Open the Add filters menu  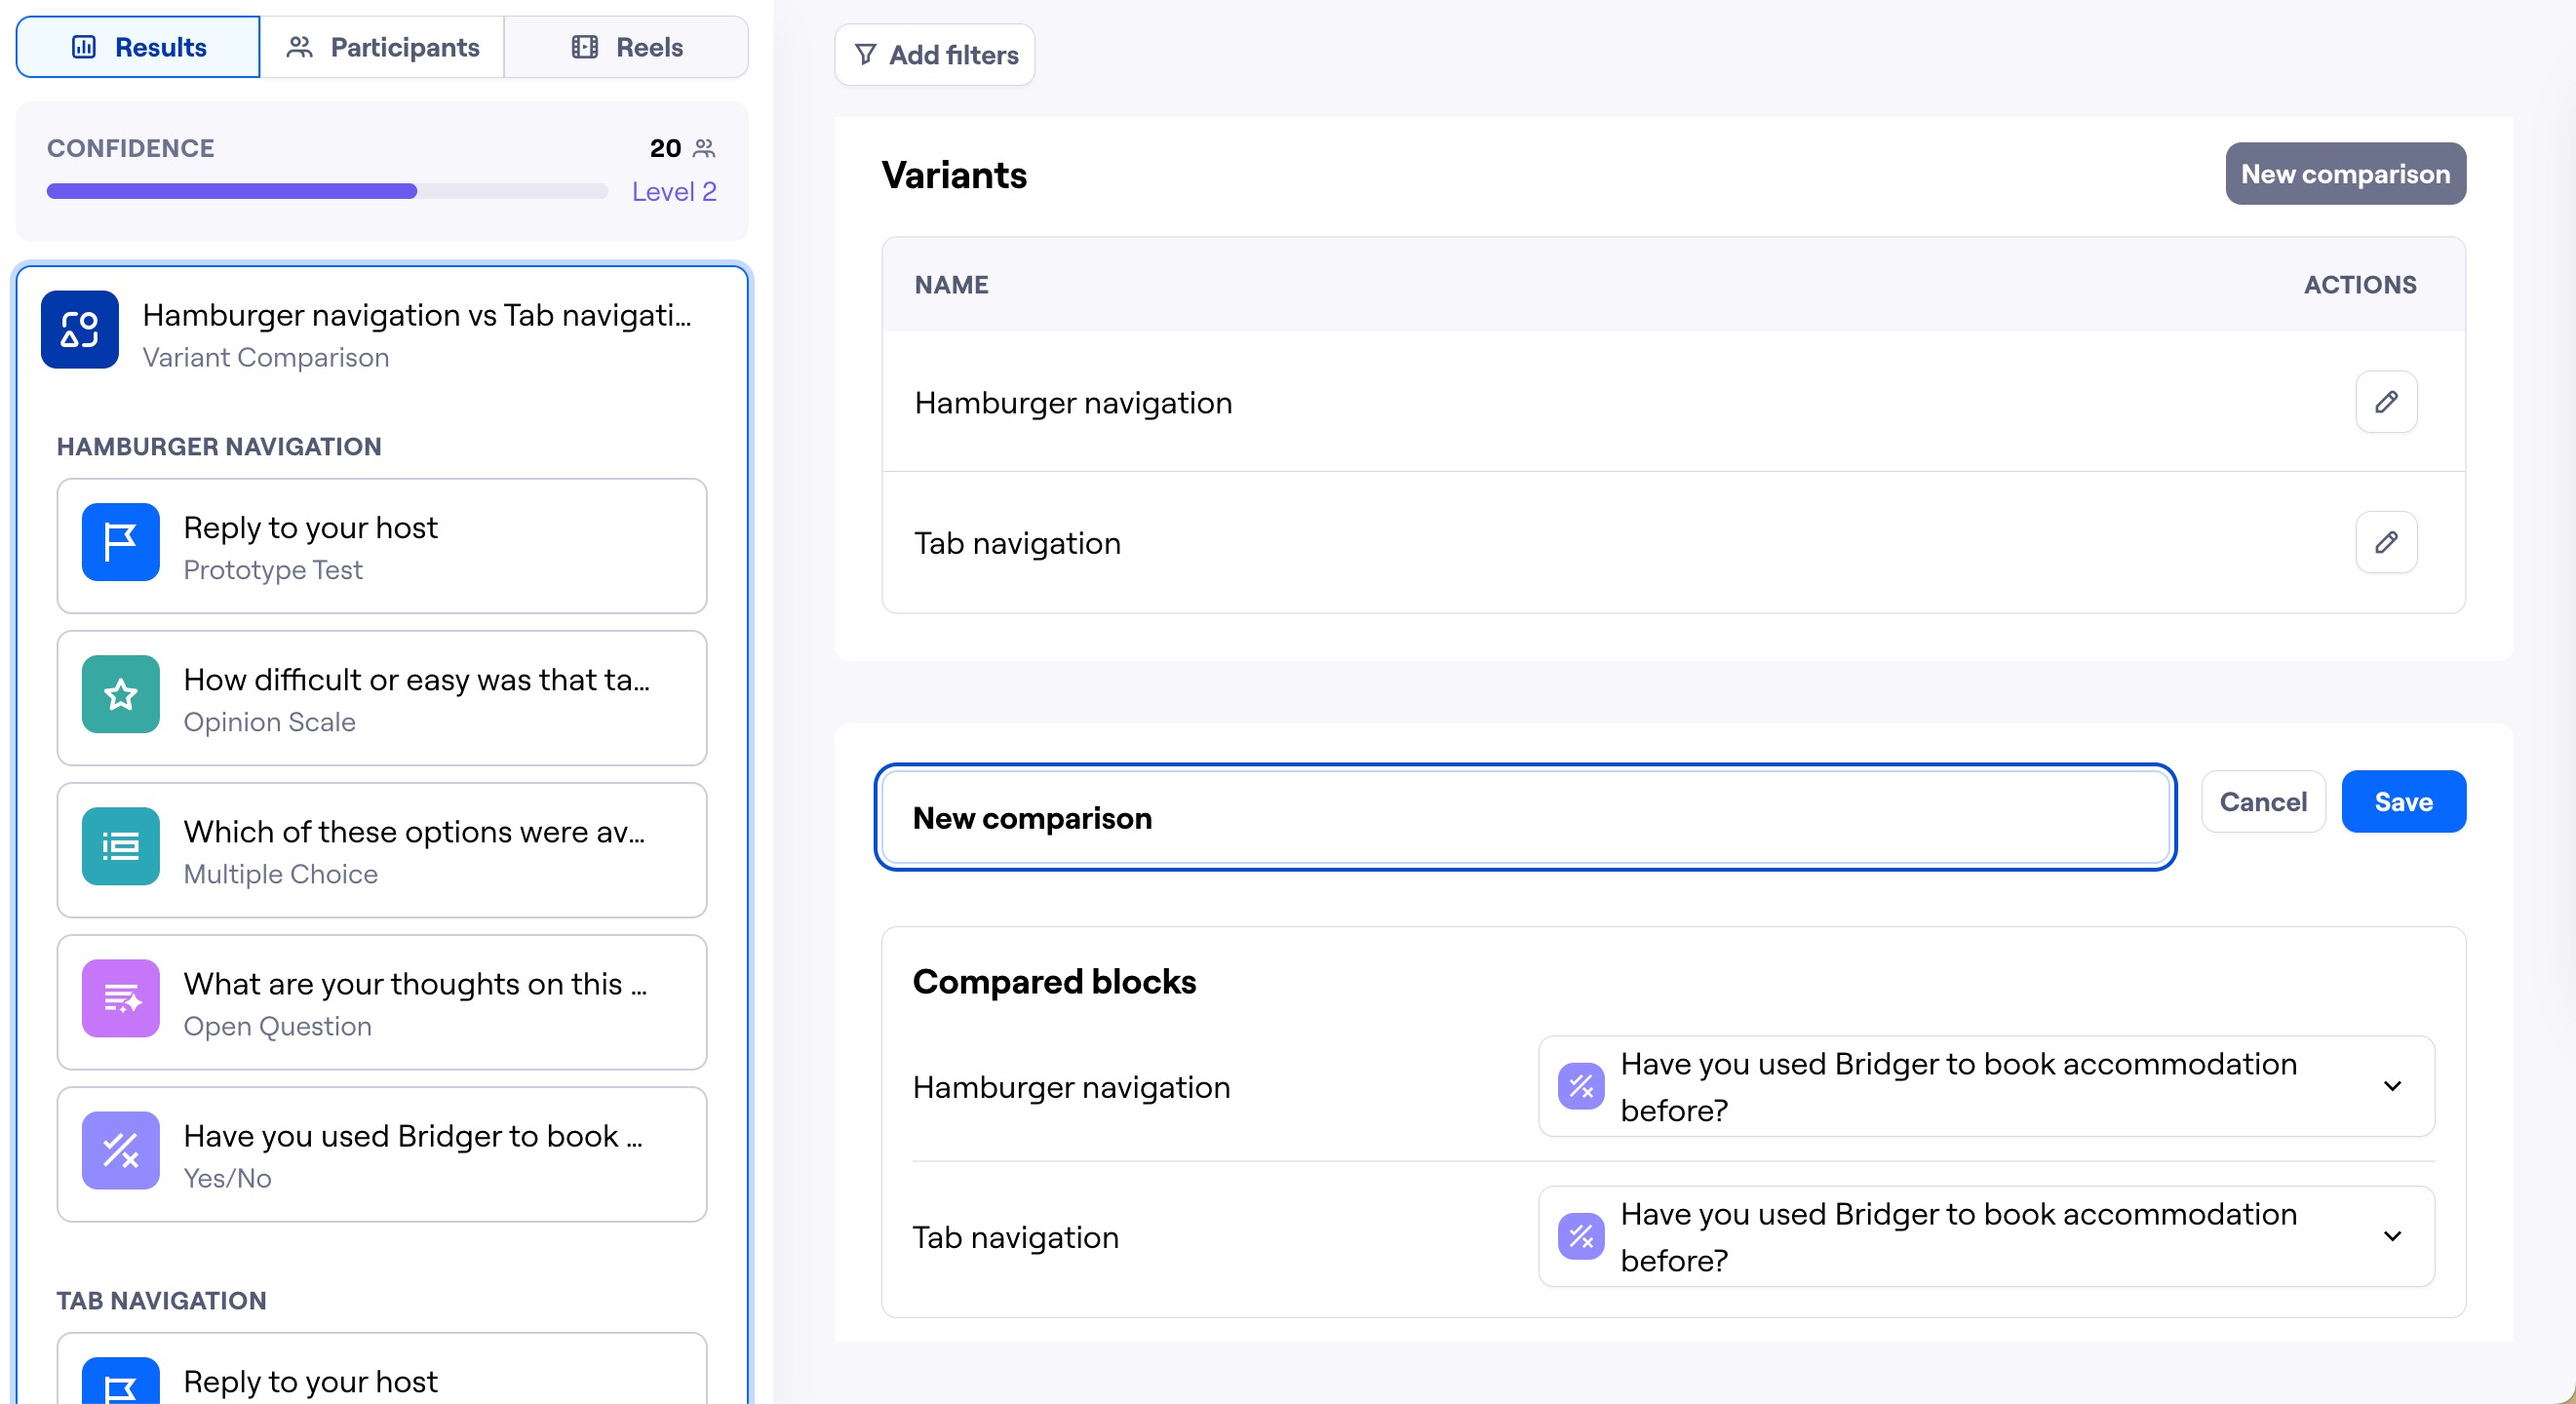[x=934, y=55]
